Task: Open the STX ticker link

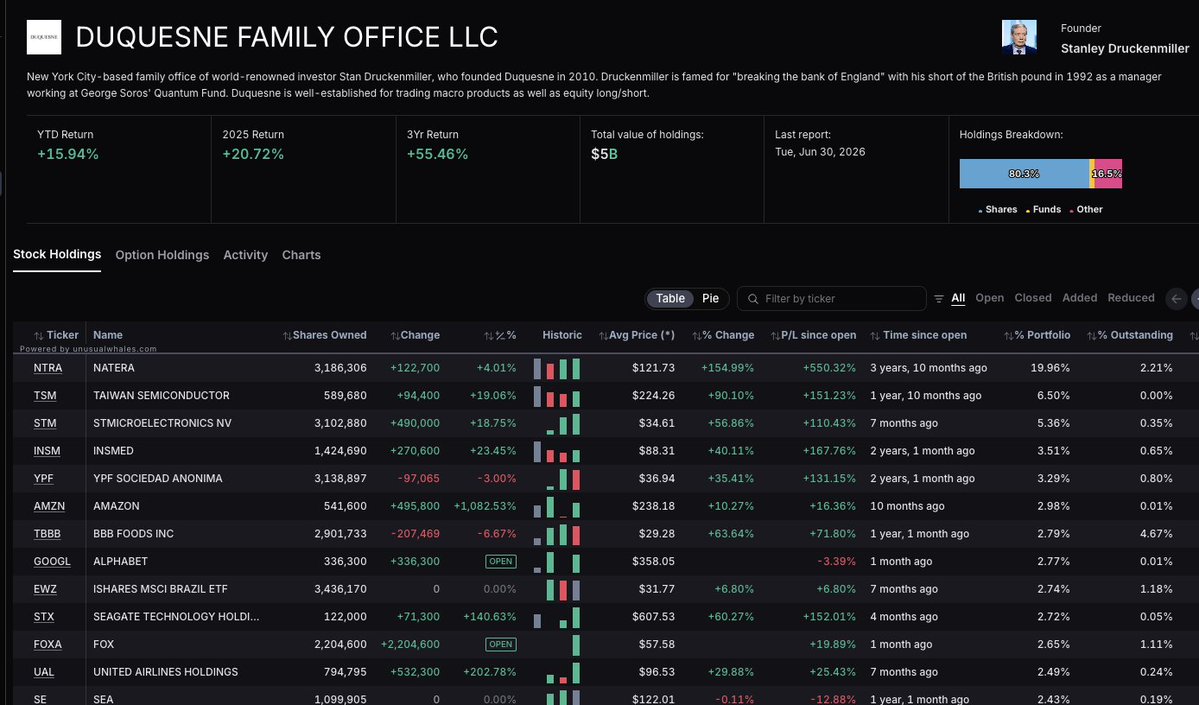Action: (44, 617)
